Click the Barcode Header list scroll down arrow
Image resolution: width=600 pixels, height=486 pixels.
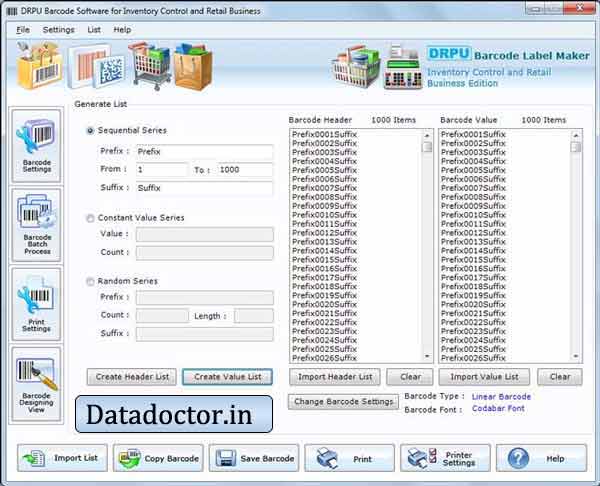(427, 357)
